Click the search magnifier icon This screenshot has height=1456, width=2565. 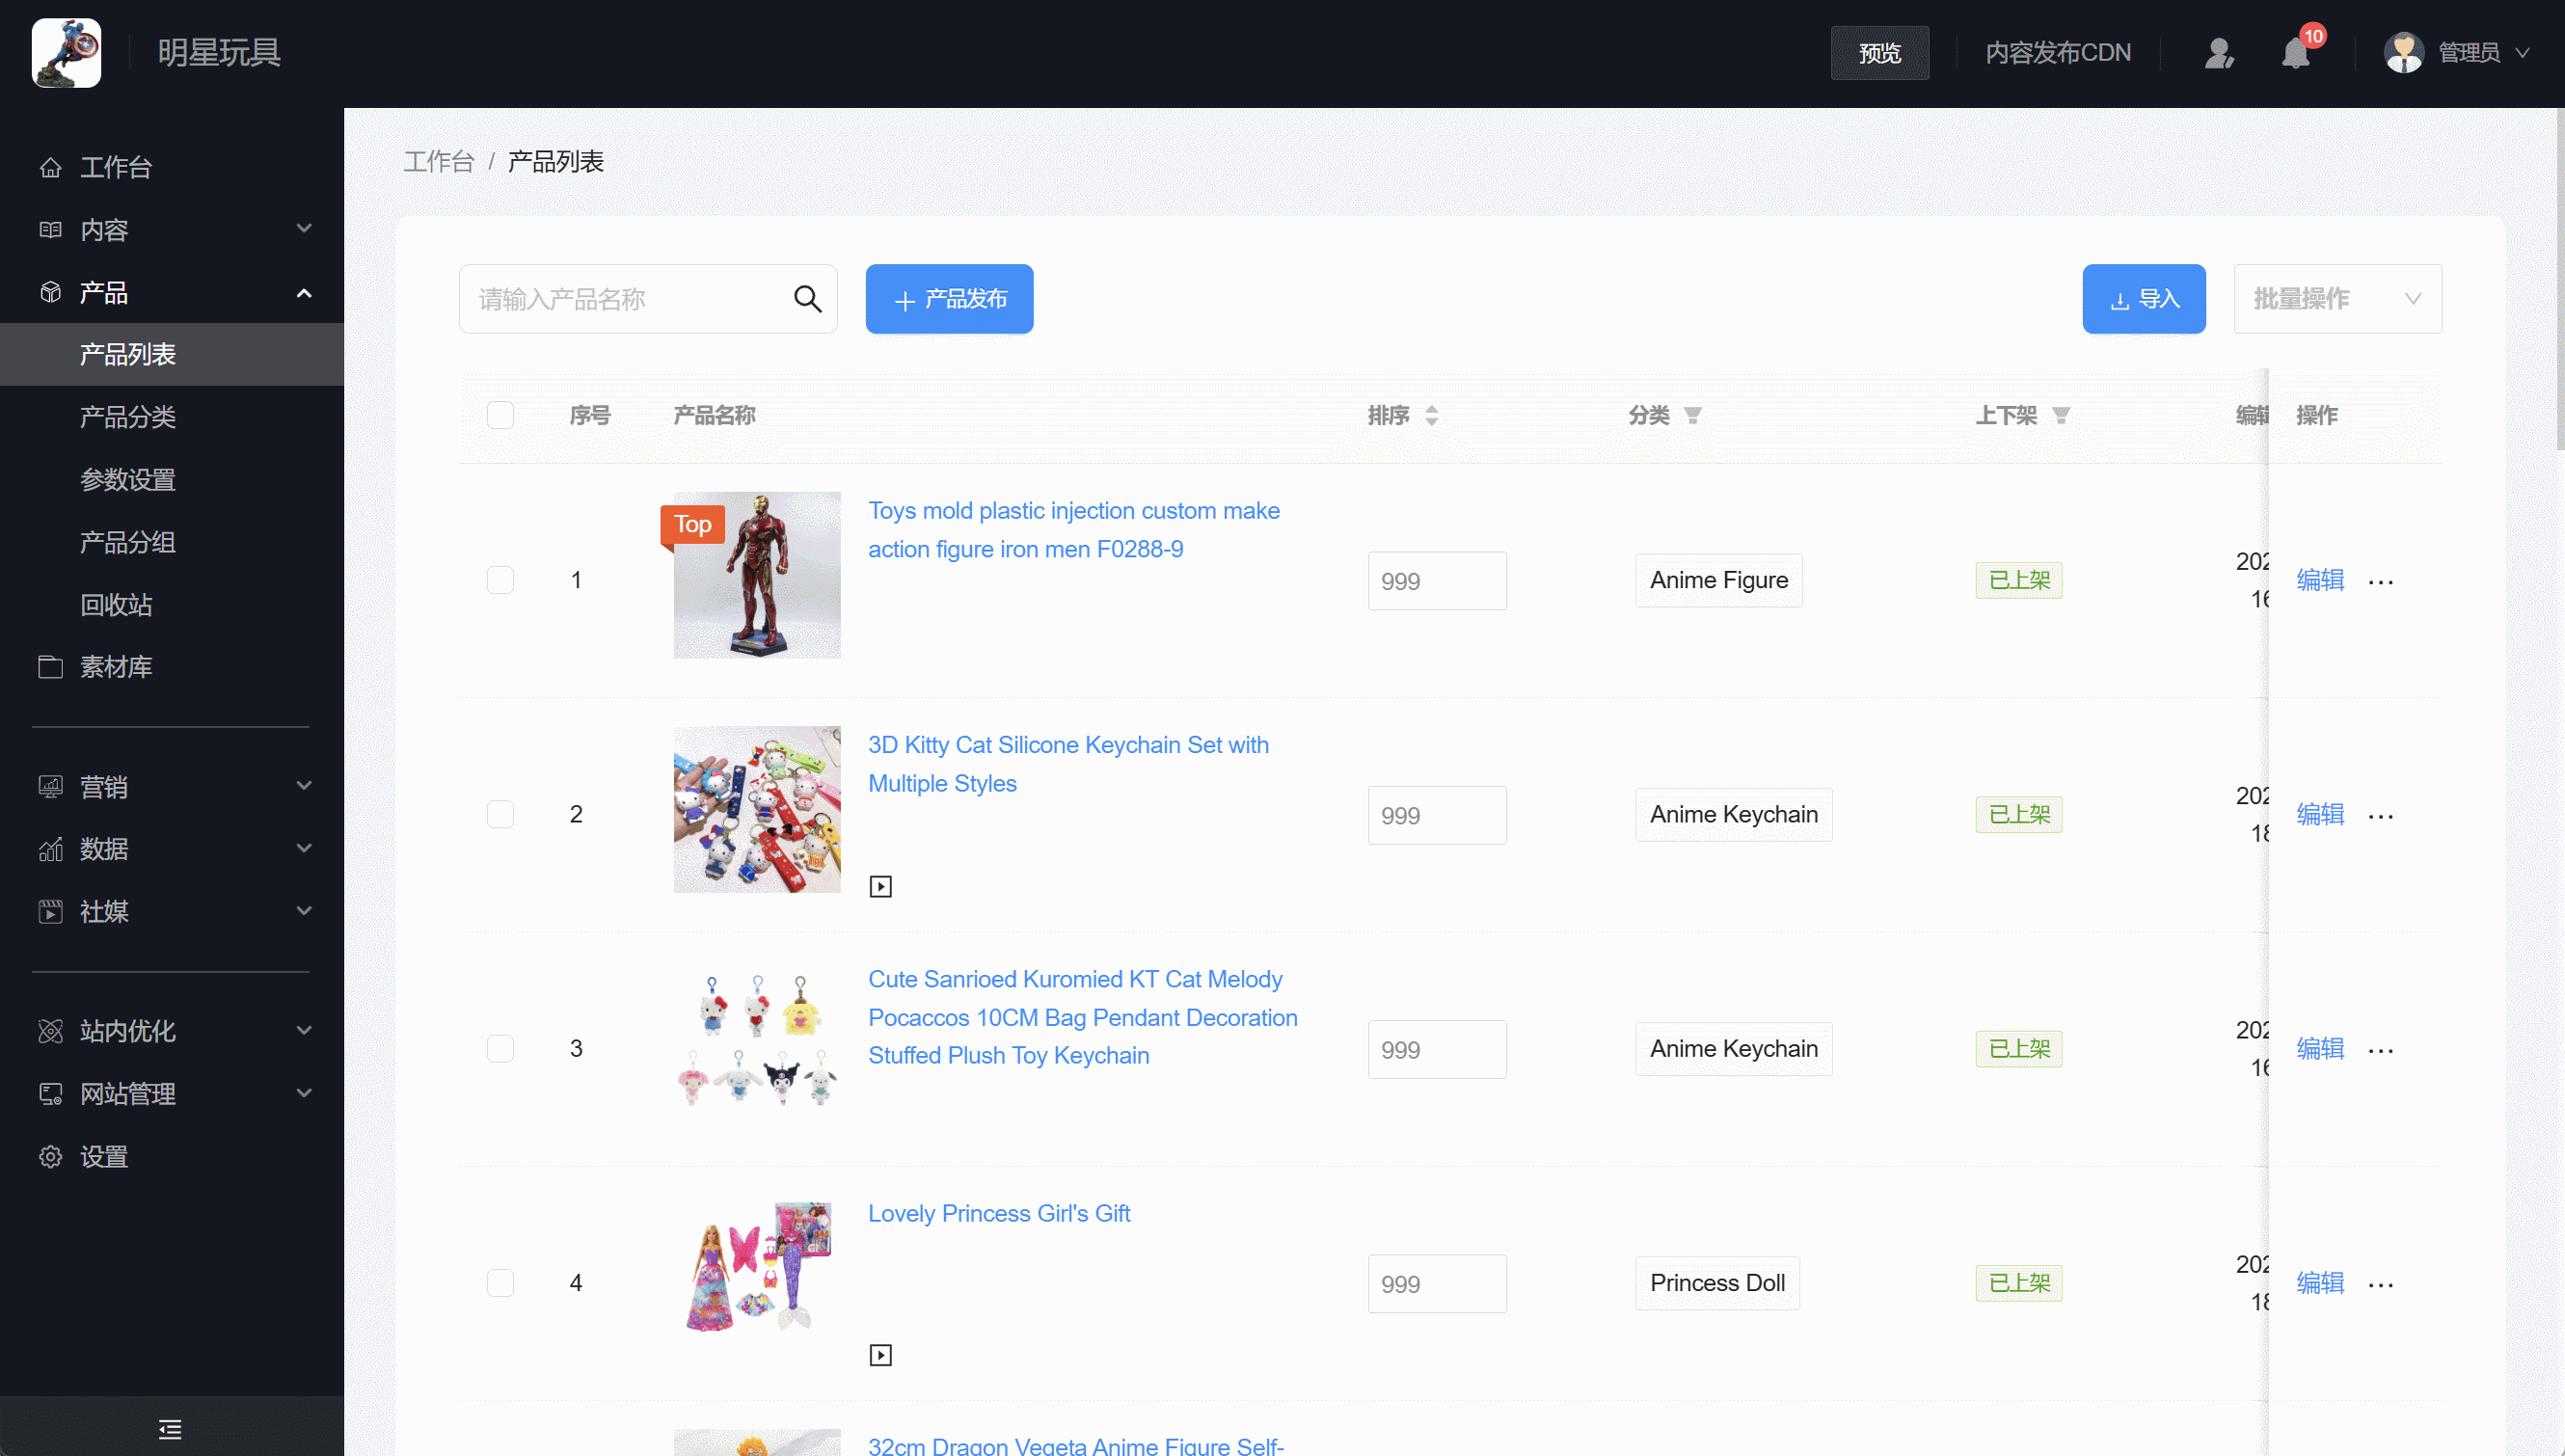pos(807,299)
